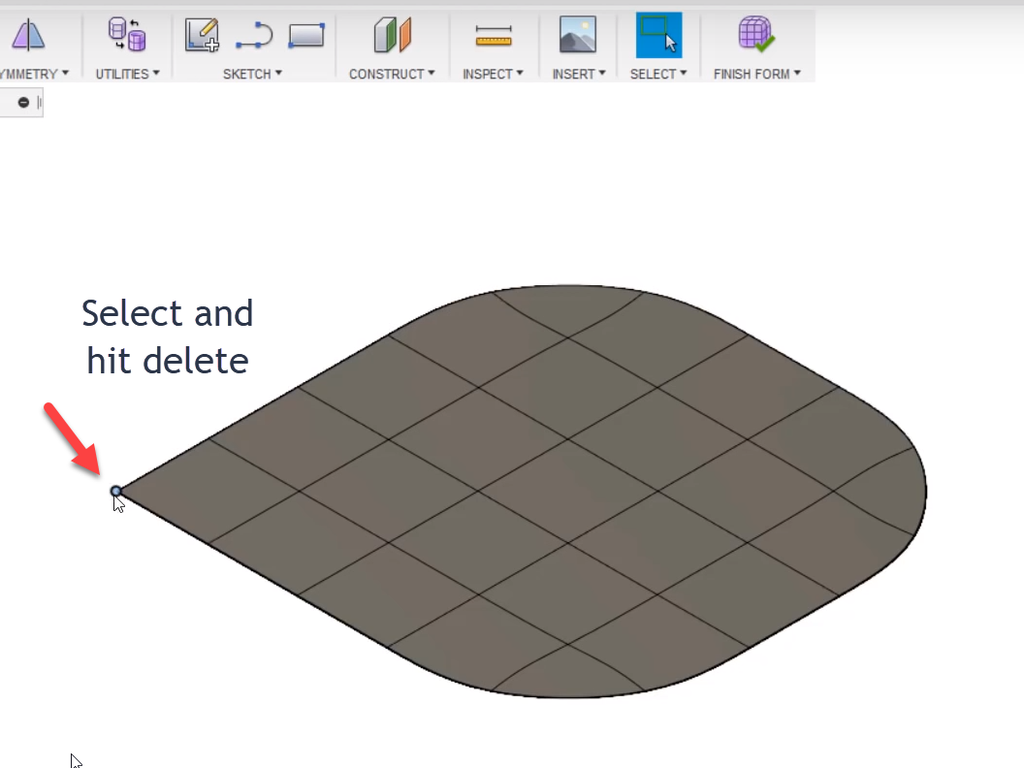Click the Utilities box display icon

pos(127,33)
